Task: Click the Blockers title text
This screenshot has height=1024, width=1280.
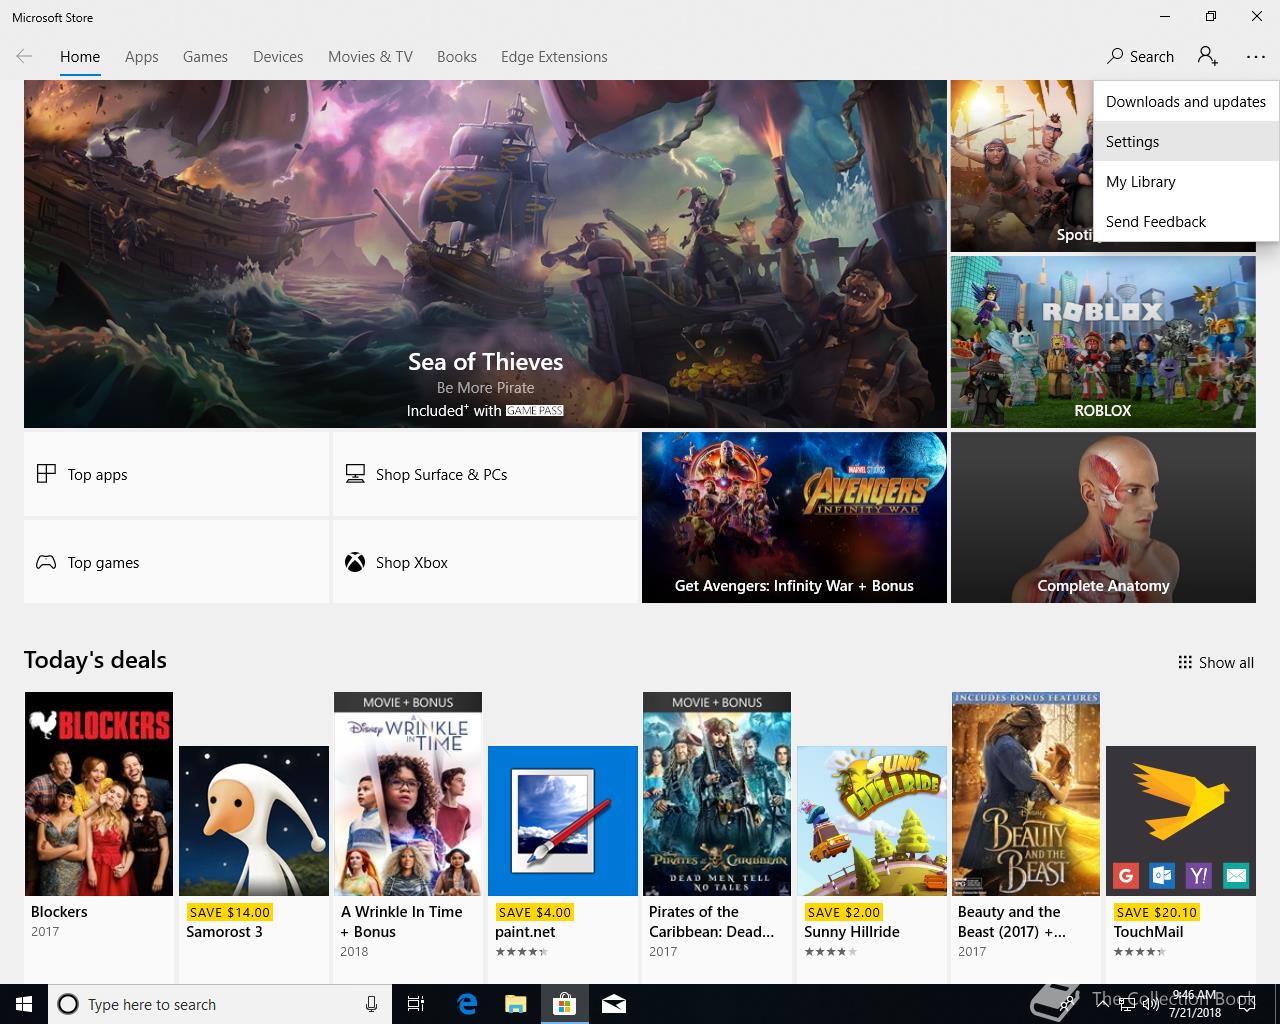Action: [x=59, y=912]
